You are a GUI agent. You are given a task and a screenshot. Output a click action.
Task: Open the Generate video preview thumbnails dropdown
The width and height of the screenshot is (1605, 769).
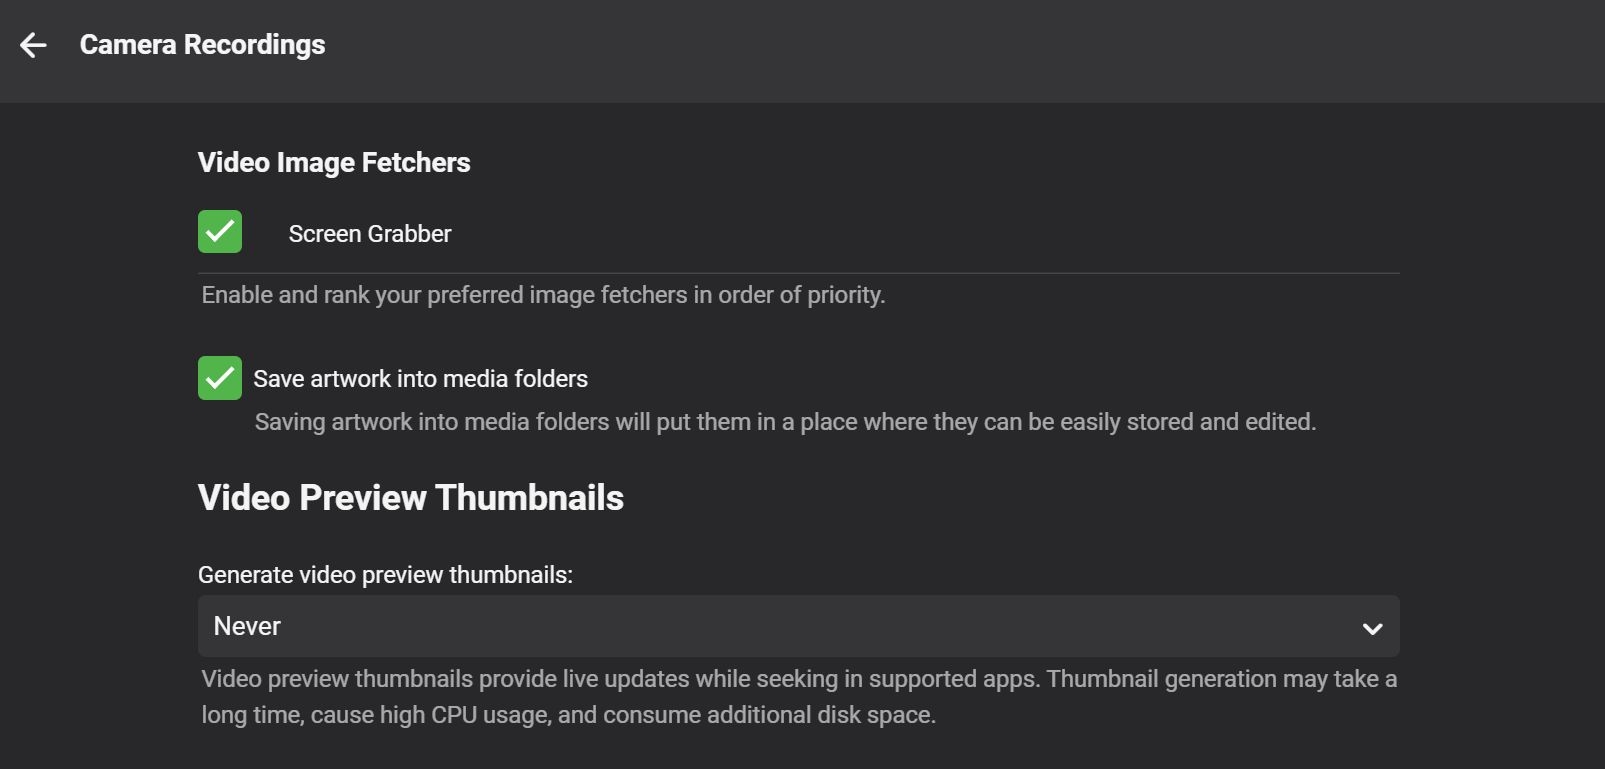click(x=798, y=627)
